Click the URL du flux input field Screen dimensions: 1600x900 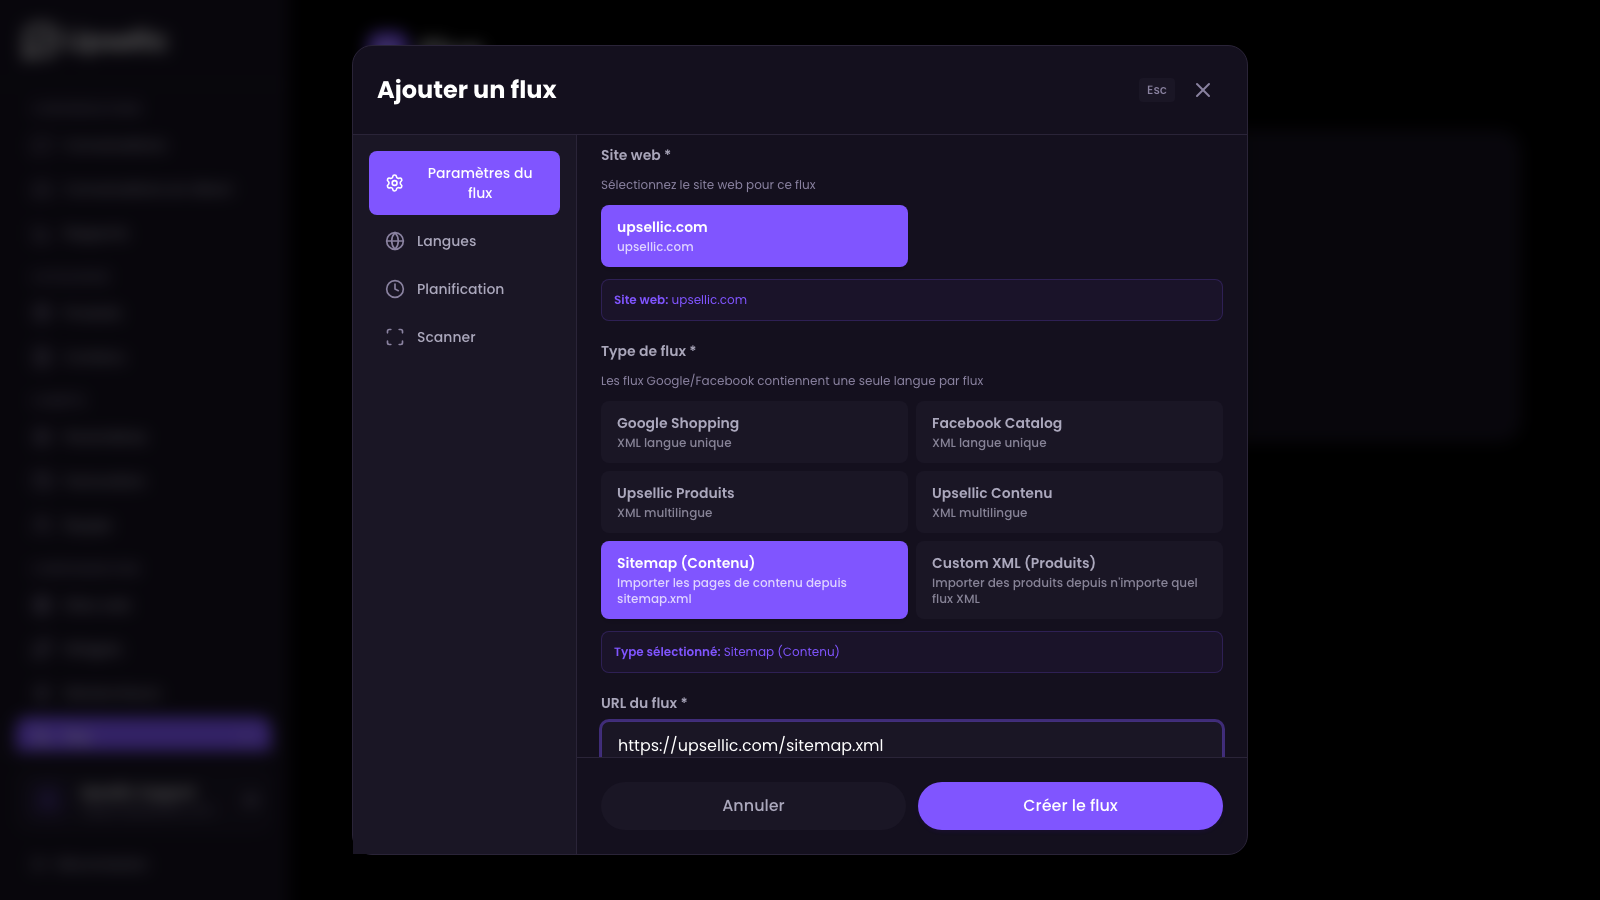pyautogui.click(x=911, y=744)
